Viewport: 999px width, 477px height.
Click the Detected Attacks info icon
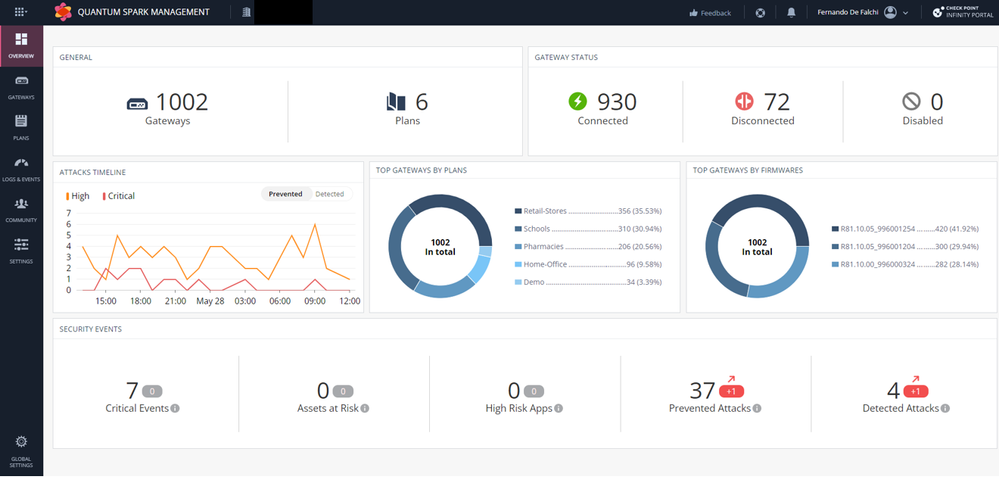pyautogui.click(x=945, y=408)
